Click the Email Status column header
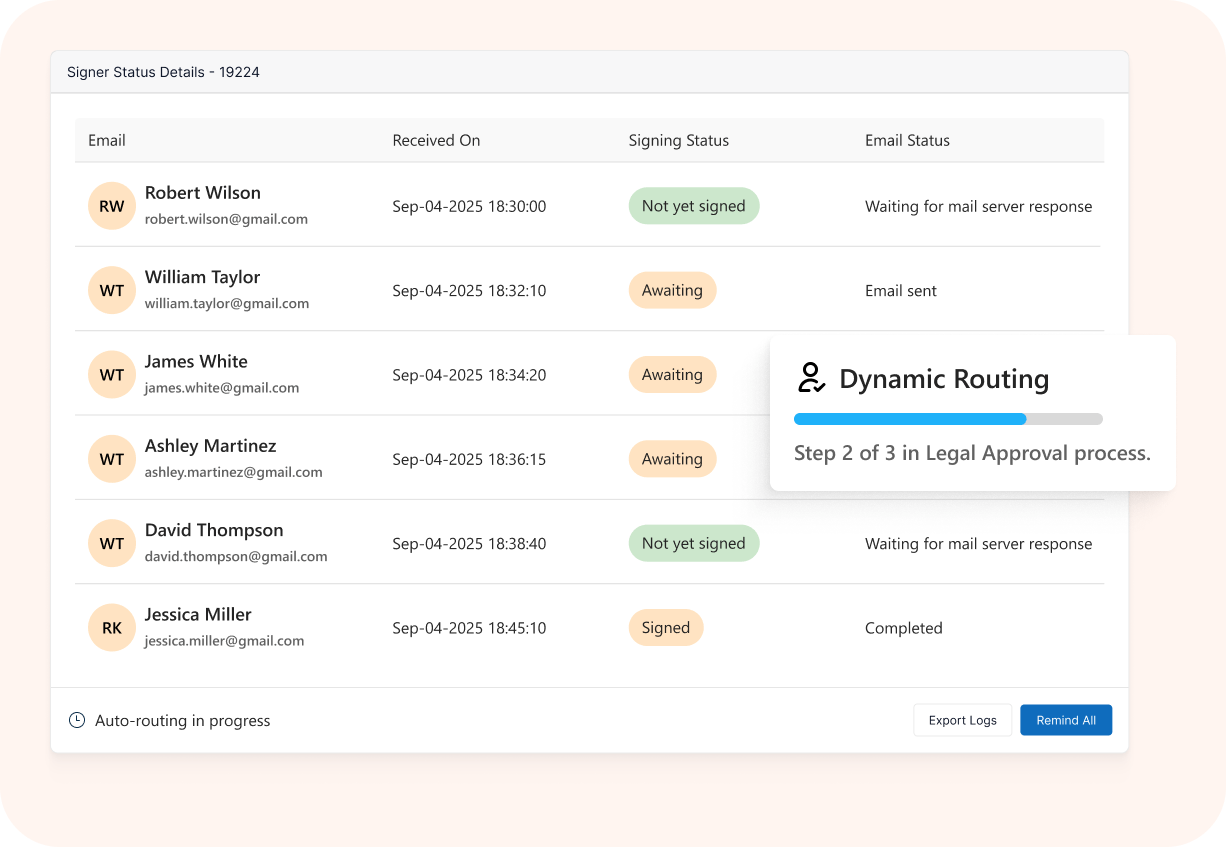The width and height of the screenshot is (1226, 847). pyautogui.click(x=907, y=141)
